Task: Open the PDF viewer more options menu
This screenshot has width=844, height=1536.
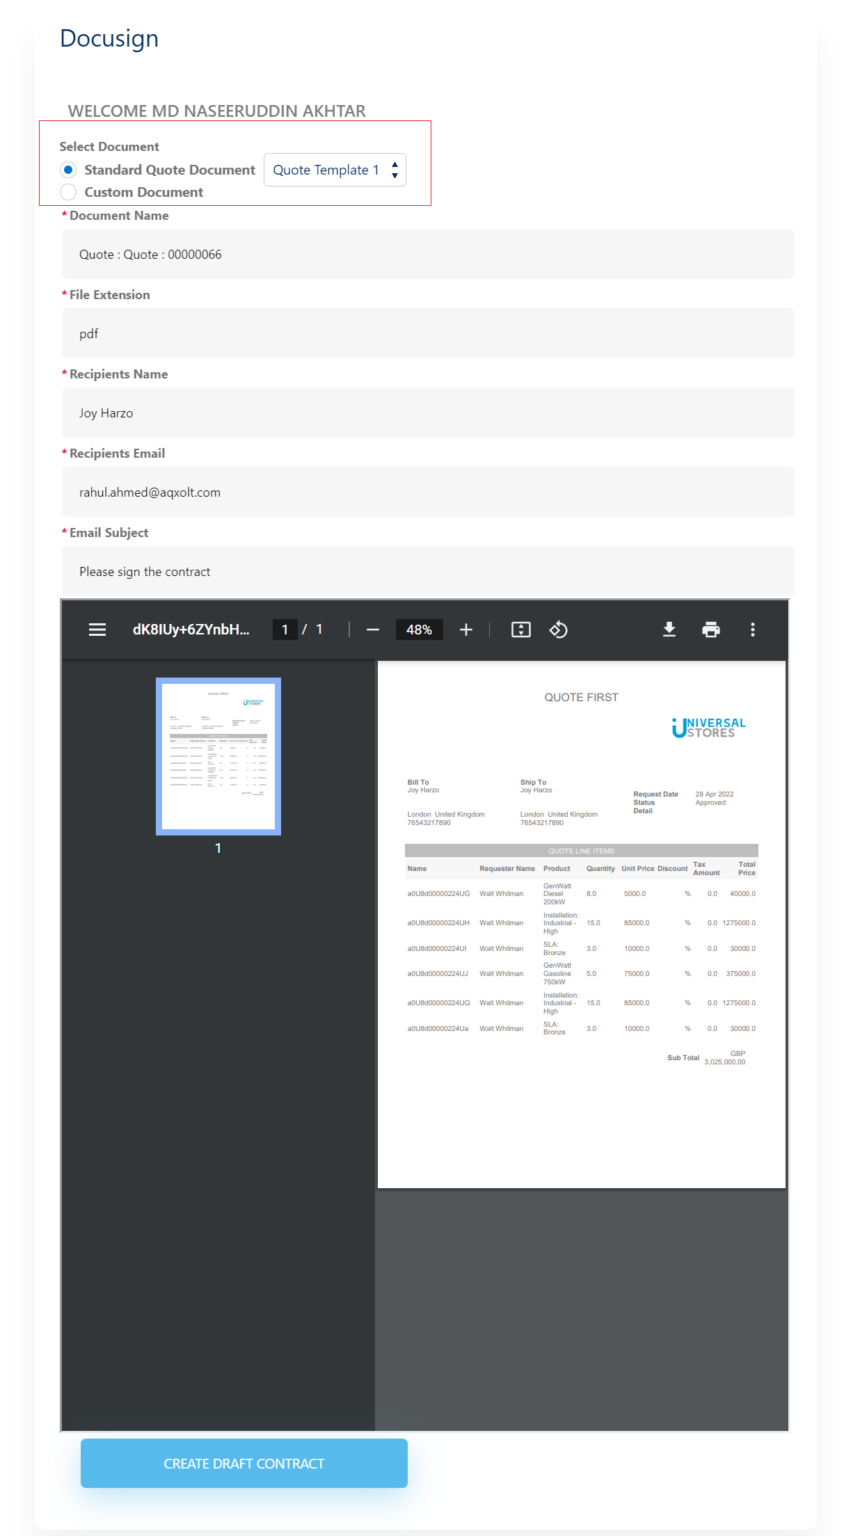Action: pos(752,629)
